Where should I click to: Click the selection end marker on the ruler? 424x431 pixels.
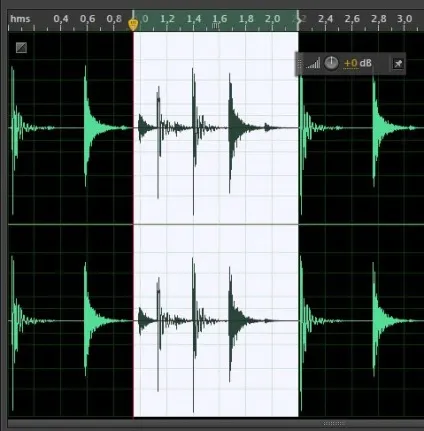pos(299,20)
